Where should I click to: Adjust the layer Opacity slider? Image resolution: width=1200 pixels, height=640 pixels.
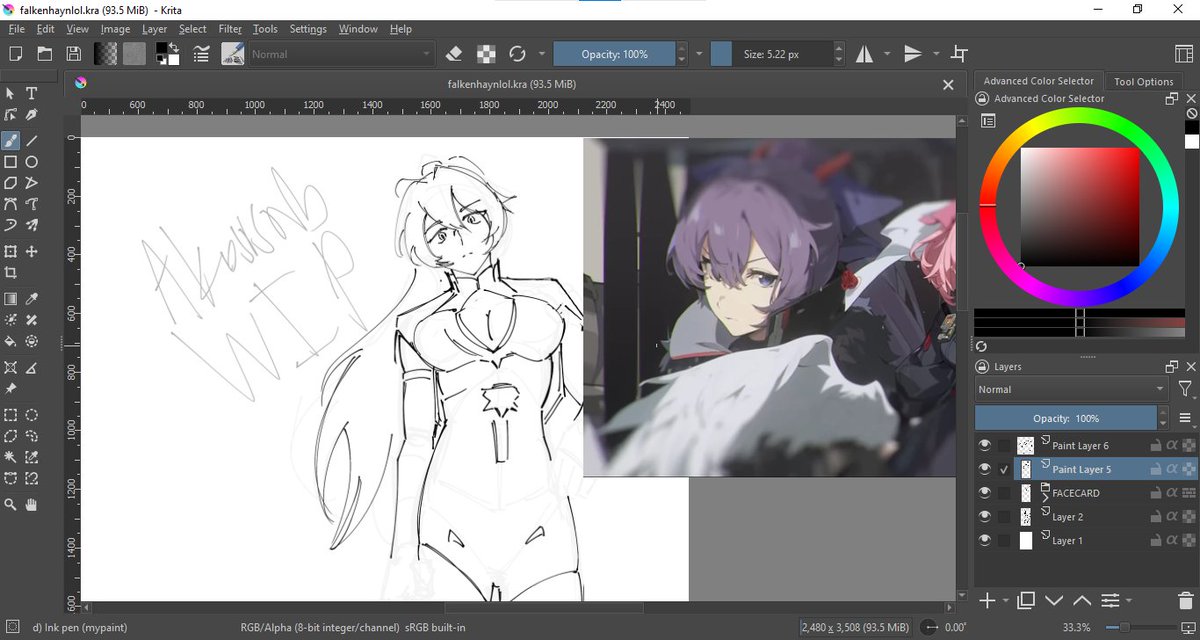tap(1066, 418)
